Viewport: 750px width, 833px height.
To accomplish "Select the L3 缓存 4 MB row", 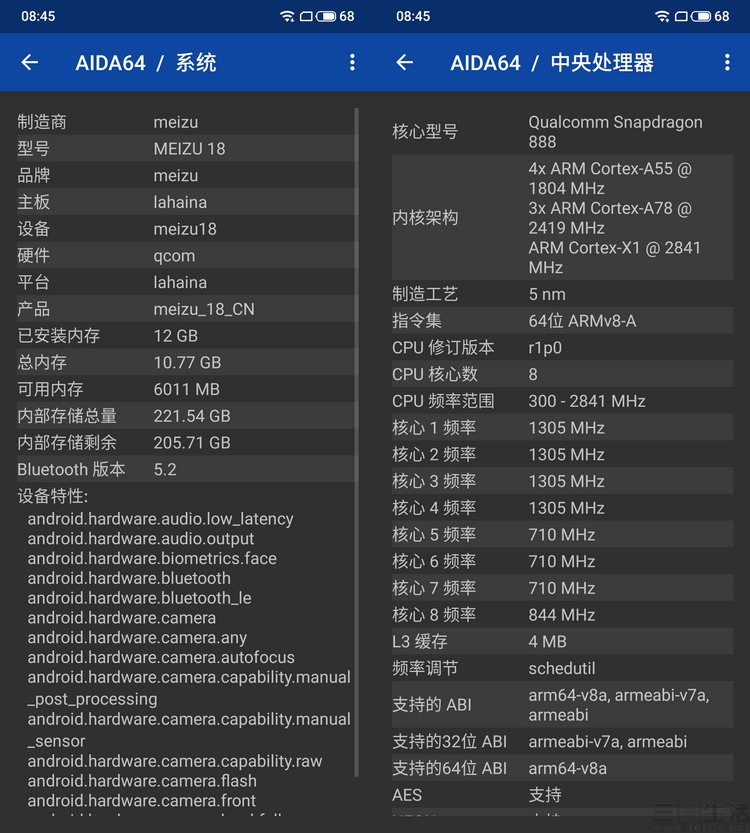I will tap(562, 642).
